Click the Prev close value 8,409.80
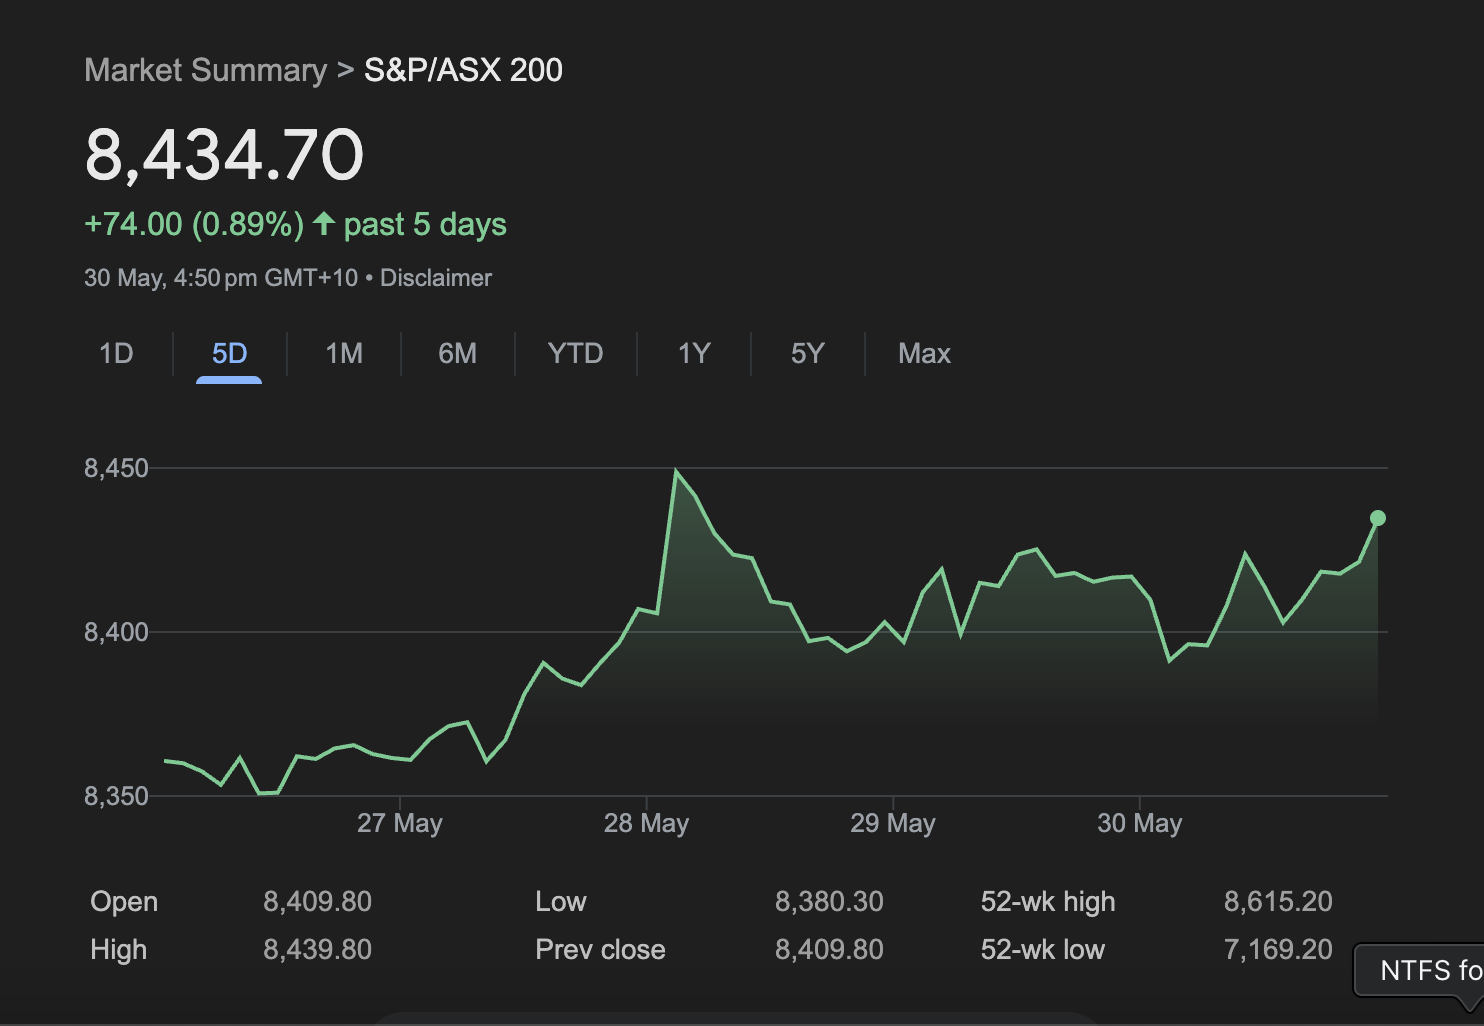This screenshot has height=1026, width=1484. pos(829,950)
